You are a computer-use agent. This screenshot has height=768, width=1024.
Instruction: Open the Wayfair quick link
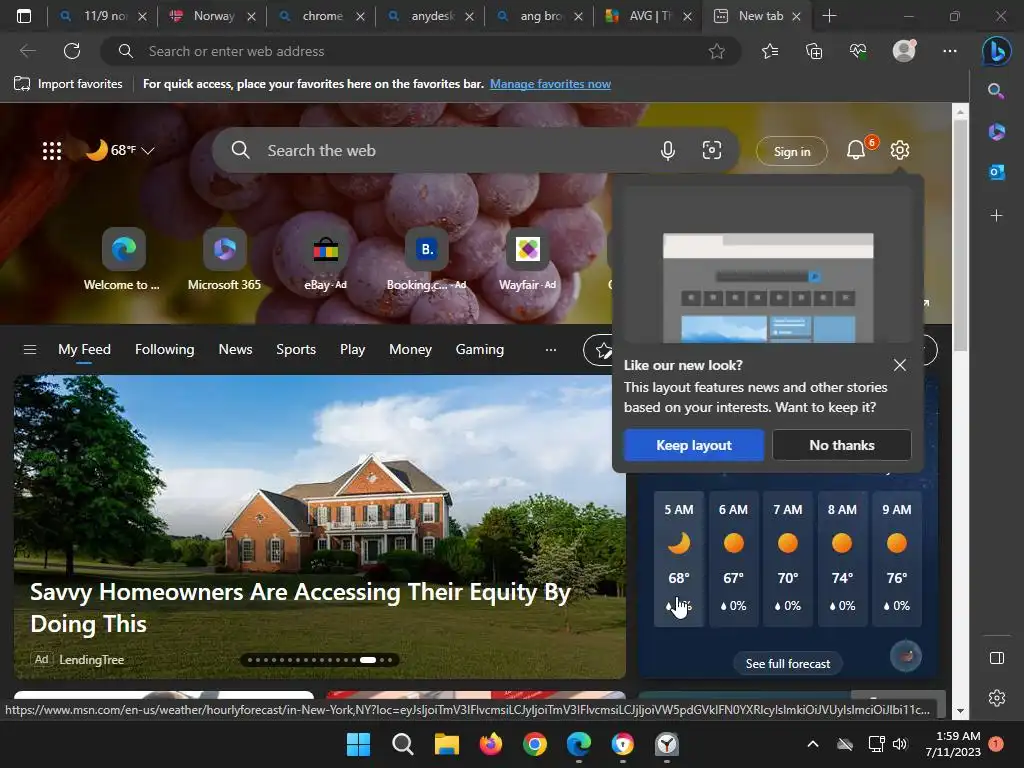click(528, 259)
